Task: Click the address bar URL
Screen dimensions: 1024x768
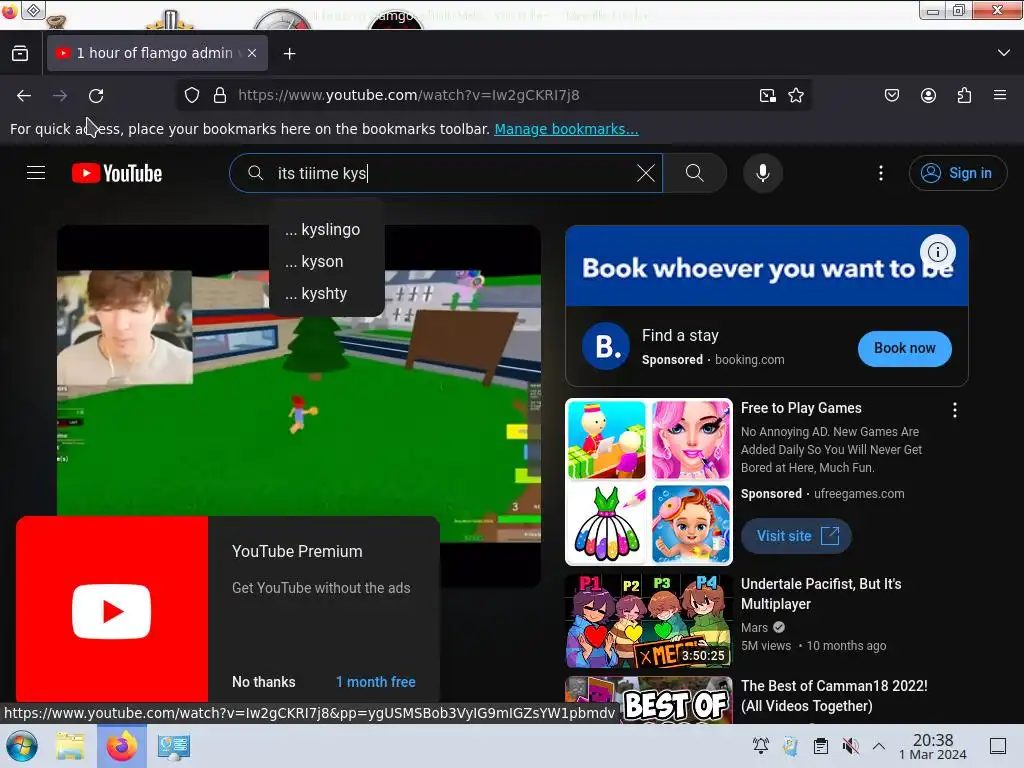Action: click(409, 95)
